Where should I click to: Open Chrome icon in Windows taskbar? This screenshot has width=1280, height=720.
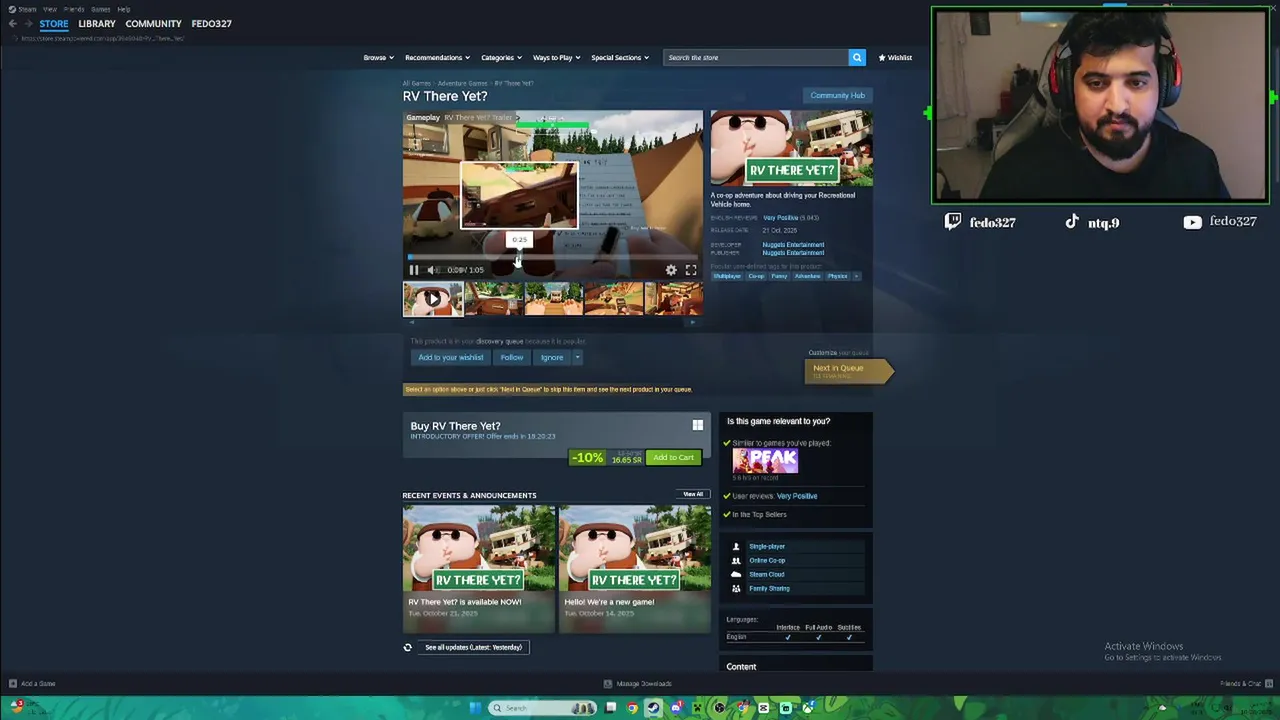(632, 708)
